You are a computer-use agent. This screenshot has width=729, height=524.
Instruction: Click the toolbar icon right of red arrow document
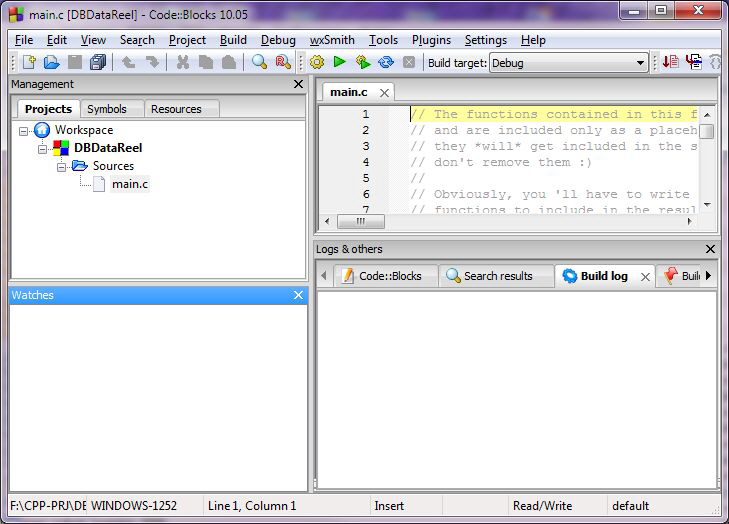tap(694, 62)
